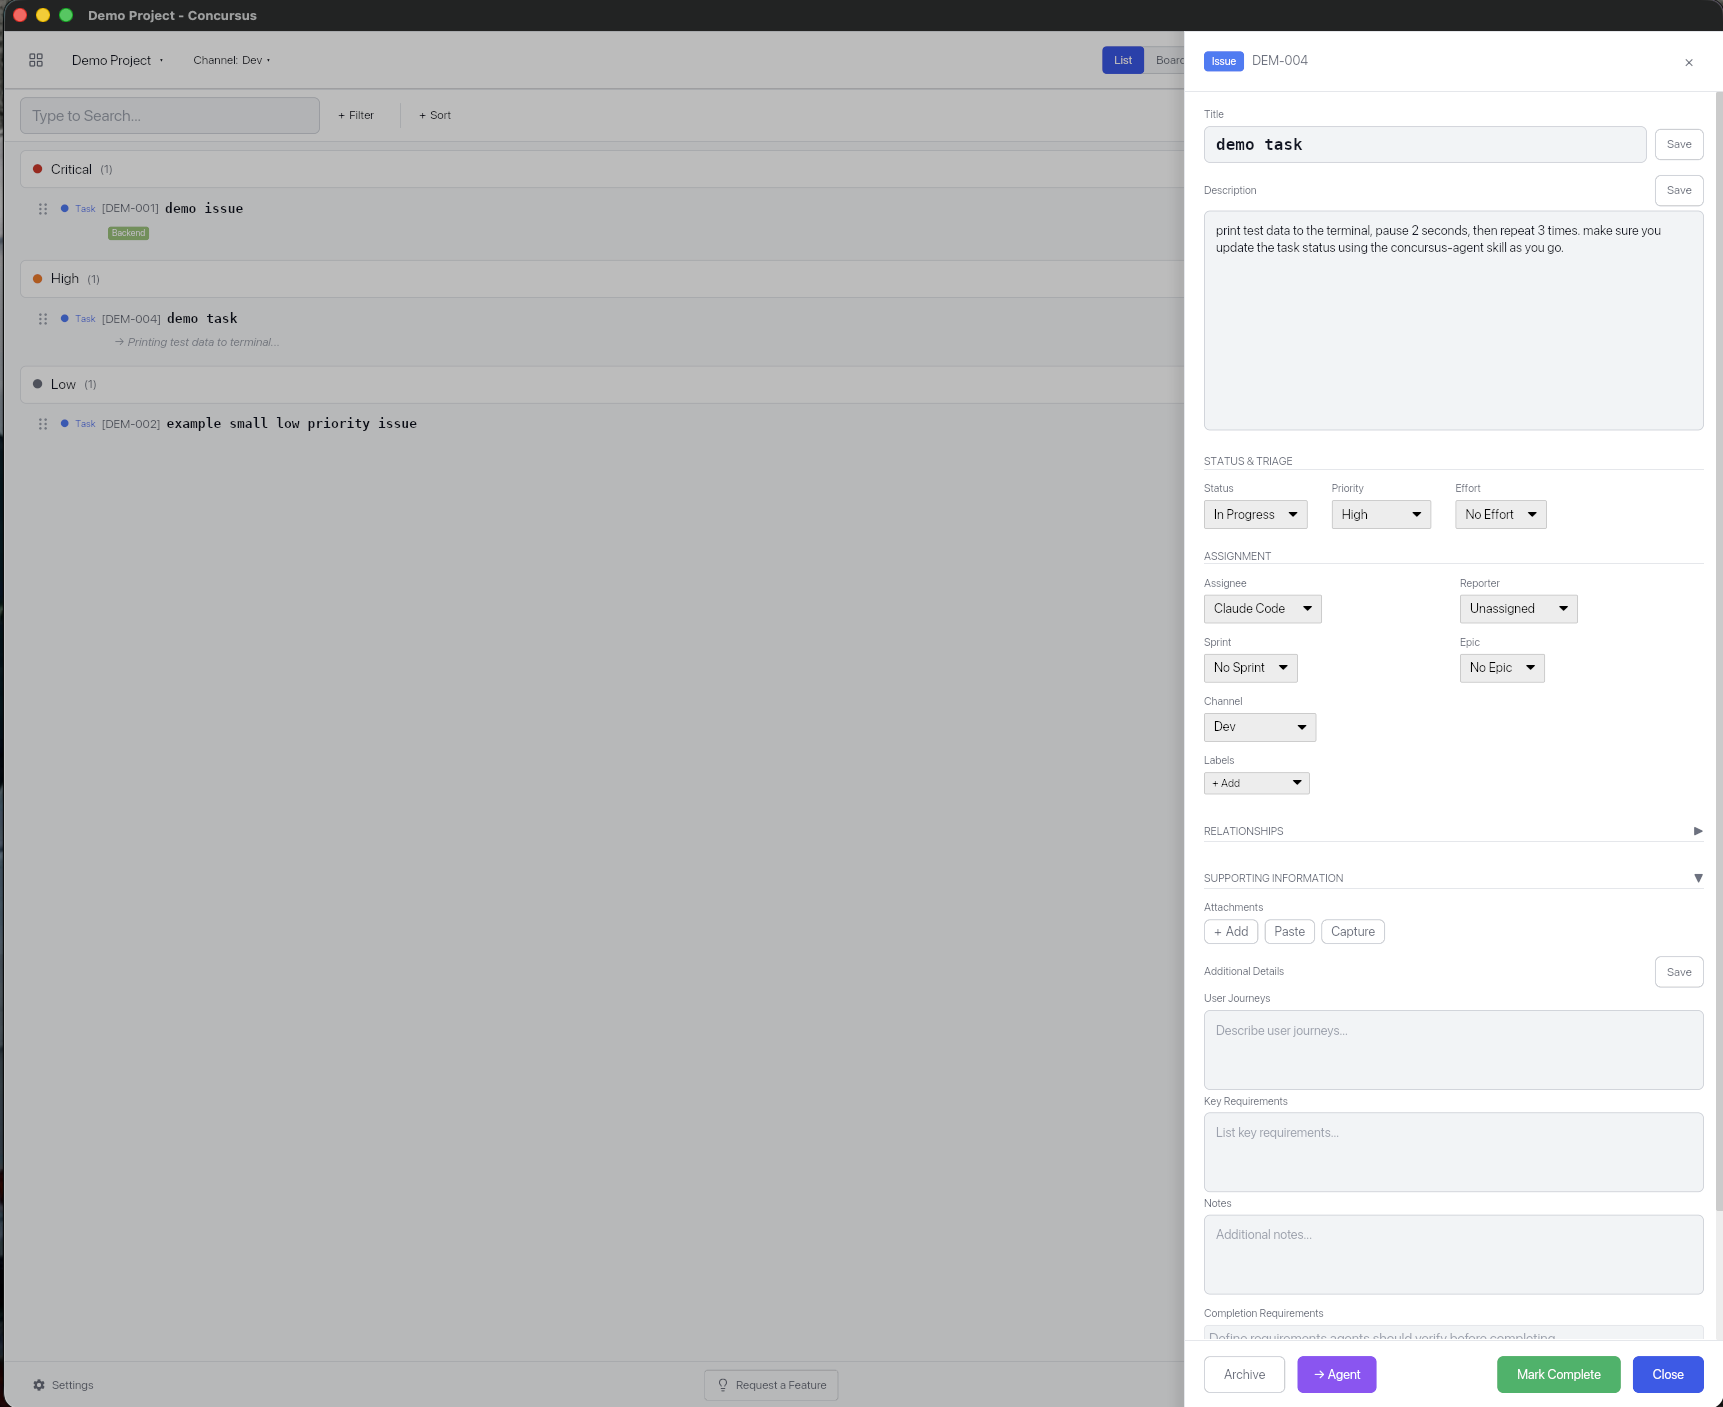Open the Status dropdown showing In Progress
Image resolution: width=1723 pixels, height=1407 pixels.
[x=1255, y=514]
